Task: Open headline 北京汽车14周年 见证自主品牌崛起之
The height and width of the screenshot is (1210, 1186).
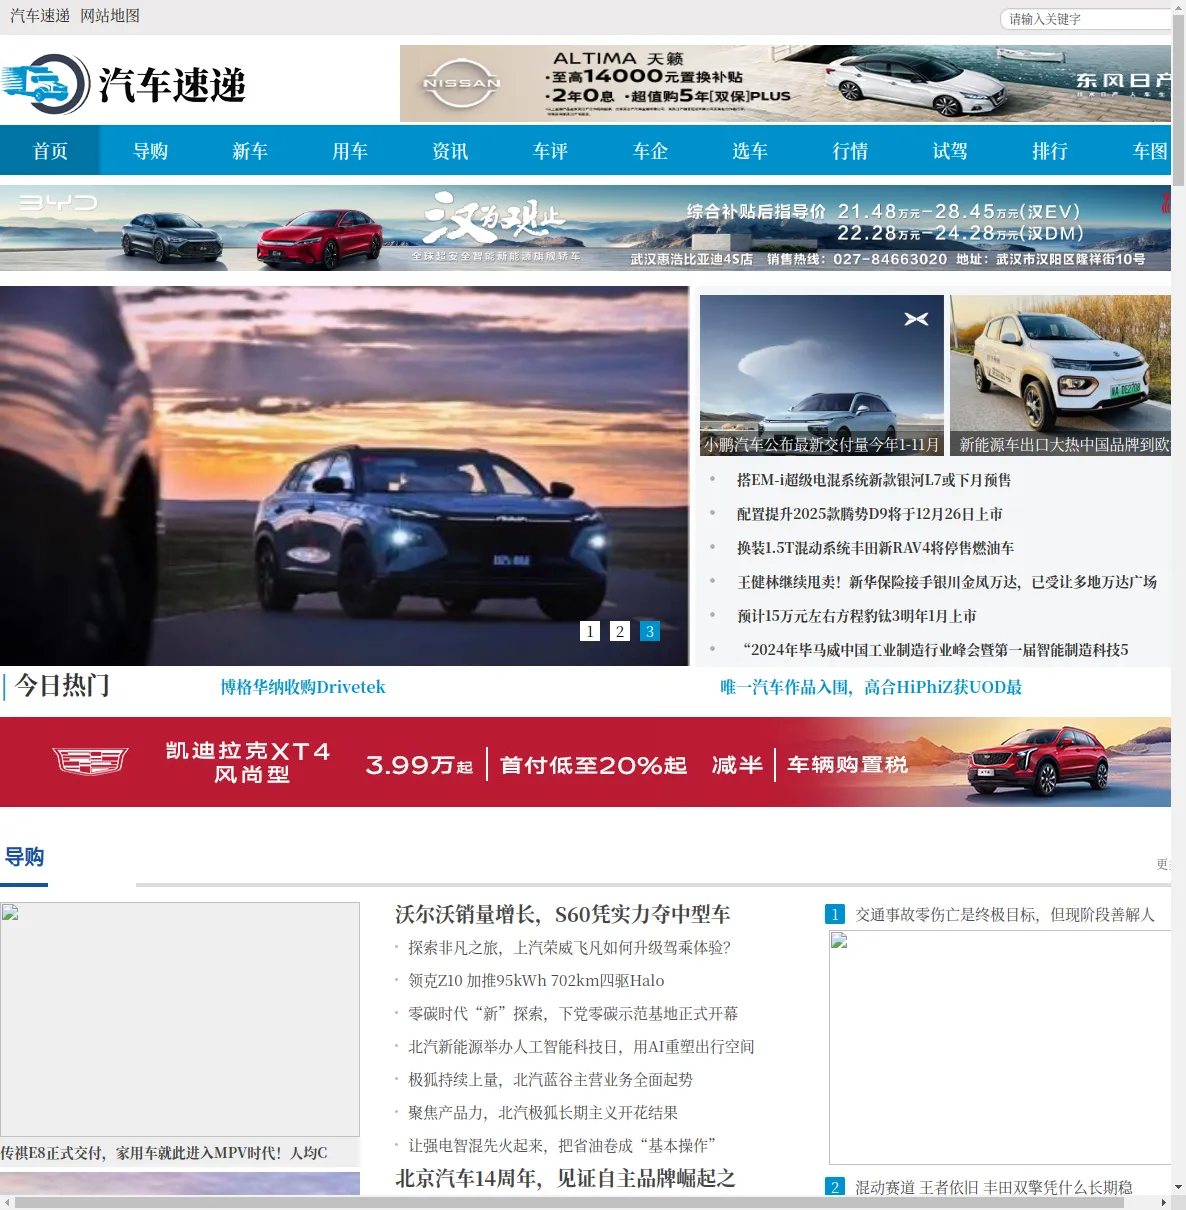Action: [565, 1178]
